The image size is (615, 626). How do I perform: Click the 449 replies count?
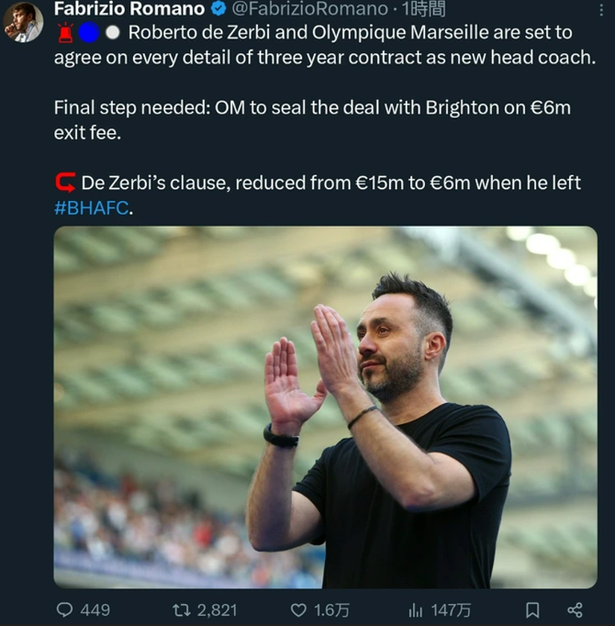95,609
